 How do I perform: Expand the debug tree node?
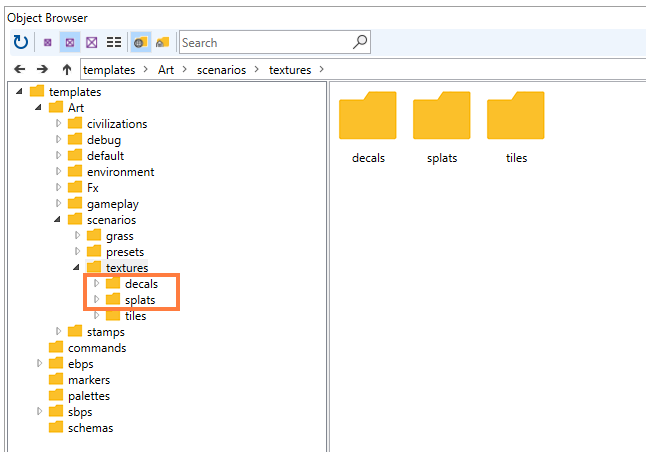point(58,139)
